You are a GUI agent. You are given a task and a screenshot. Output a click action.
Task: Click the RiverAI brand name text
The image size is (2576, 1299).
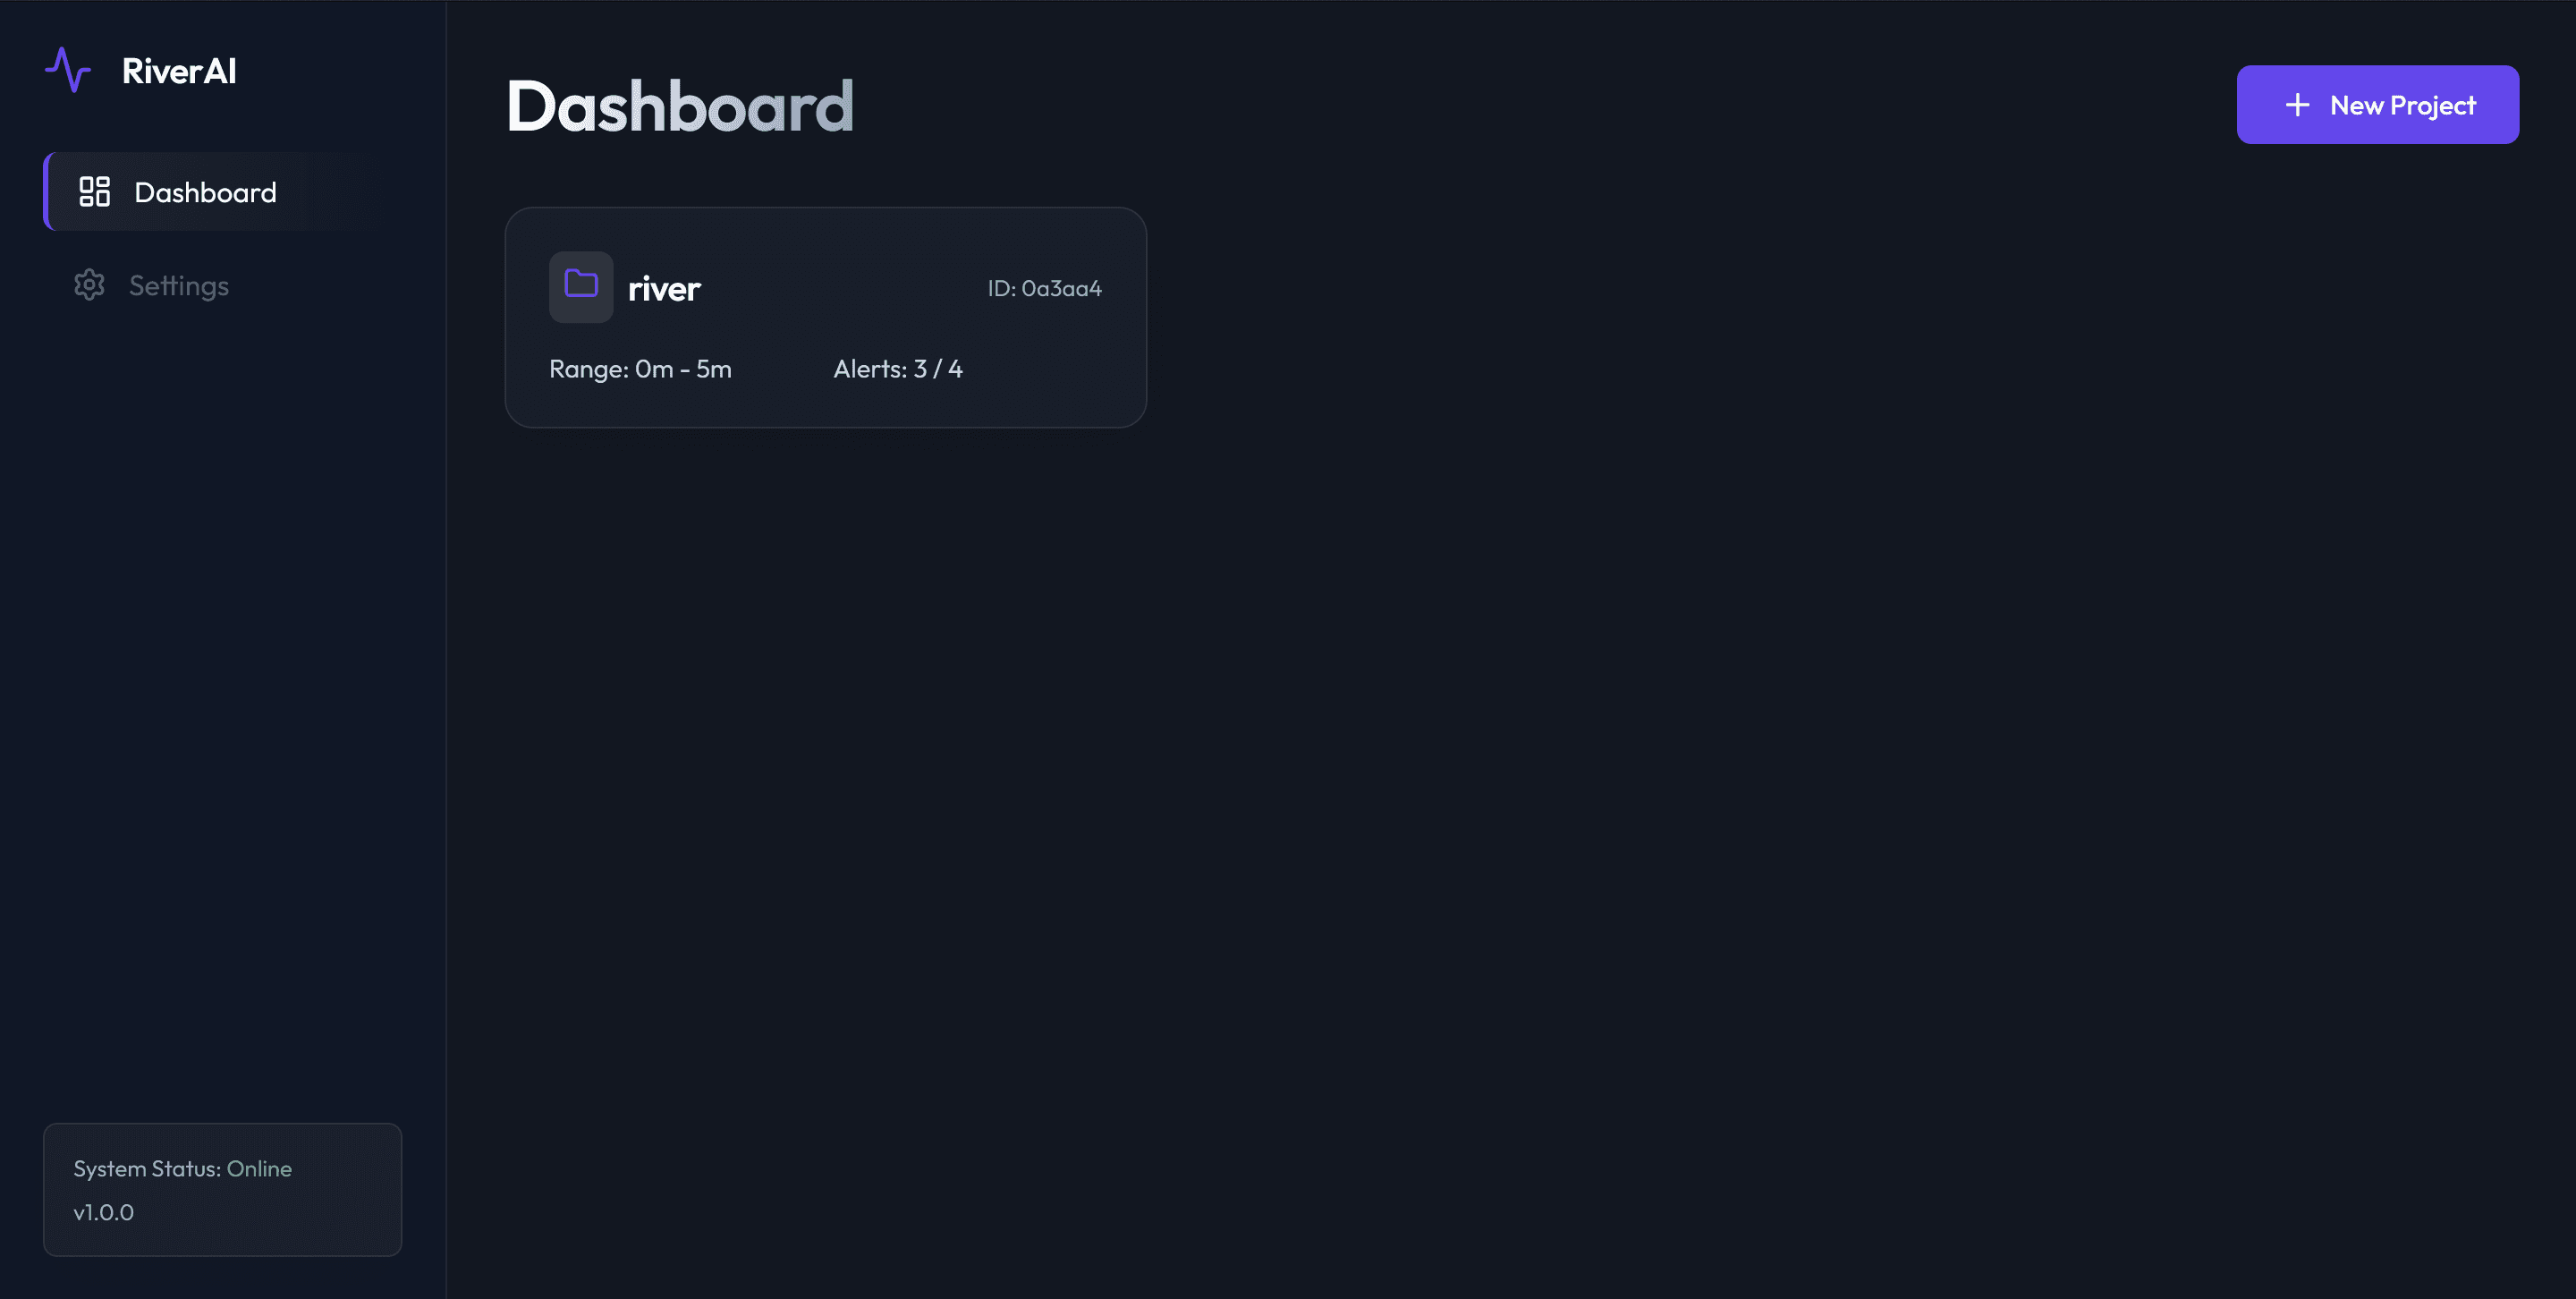[x=179, y=71]
